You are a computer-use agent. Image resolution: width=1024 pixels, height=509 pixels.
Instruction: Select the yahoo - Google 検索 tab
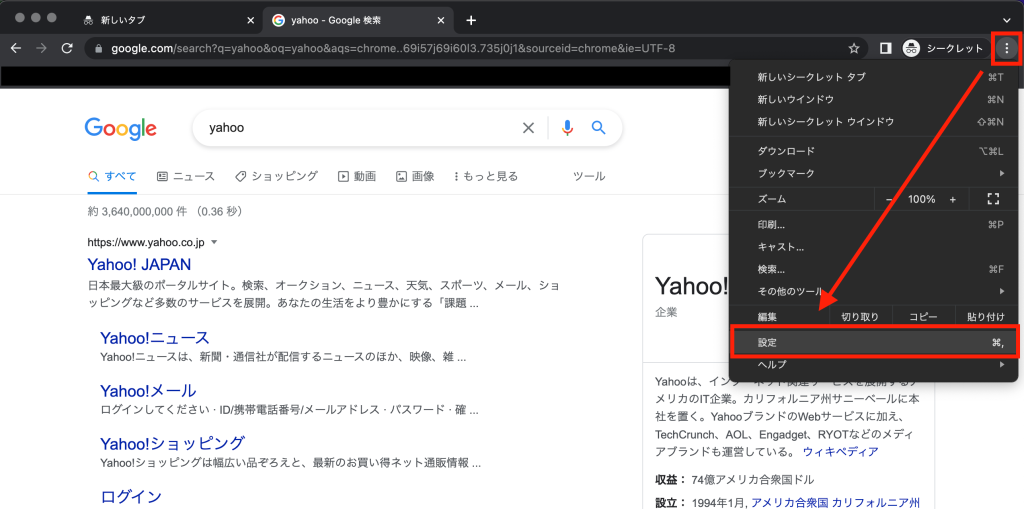pos(359,20)
